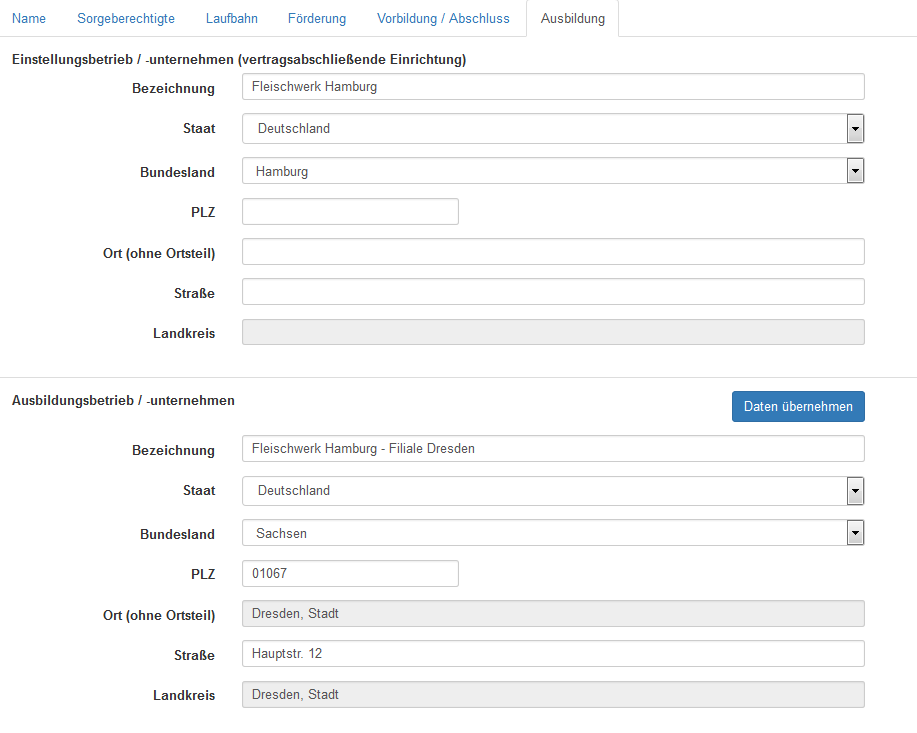Click the empty Landkreis field of Einstellungsbetrieb
This screenshot has height=733, width=917.
[x=553, y=332]
